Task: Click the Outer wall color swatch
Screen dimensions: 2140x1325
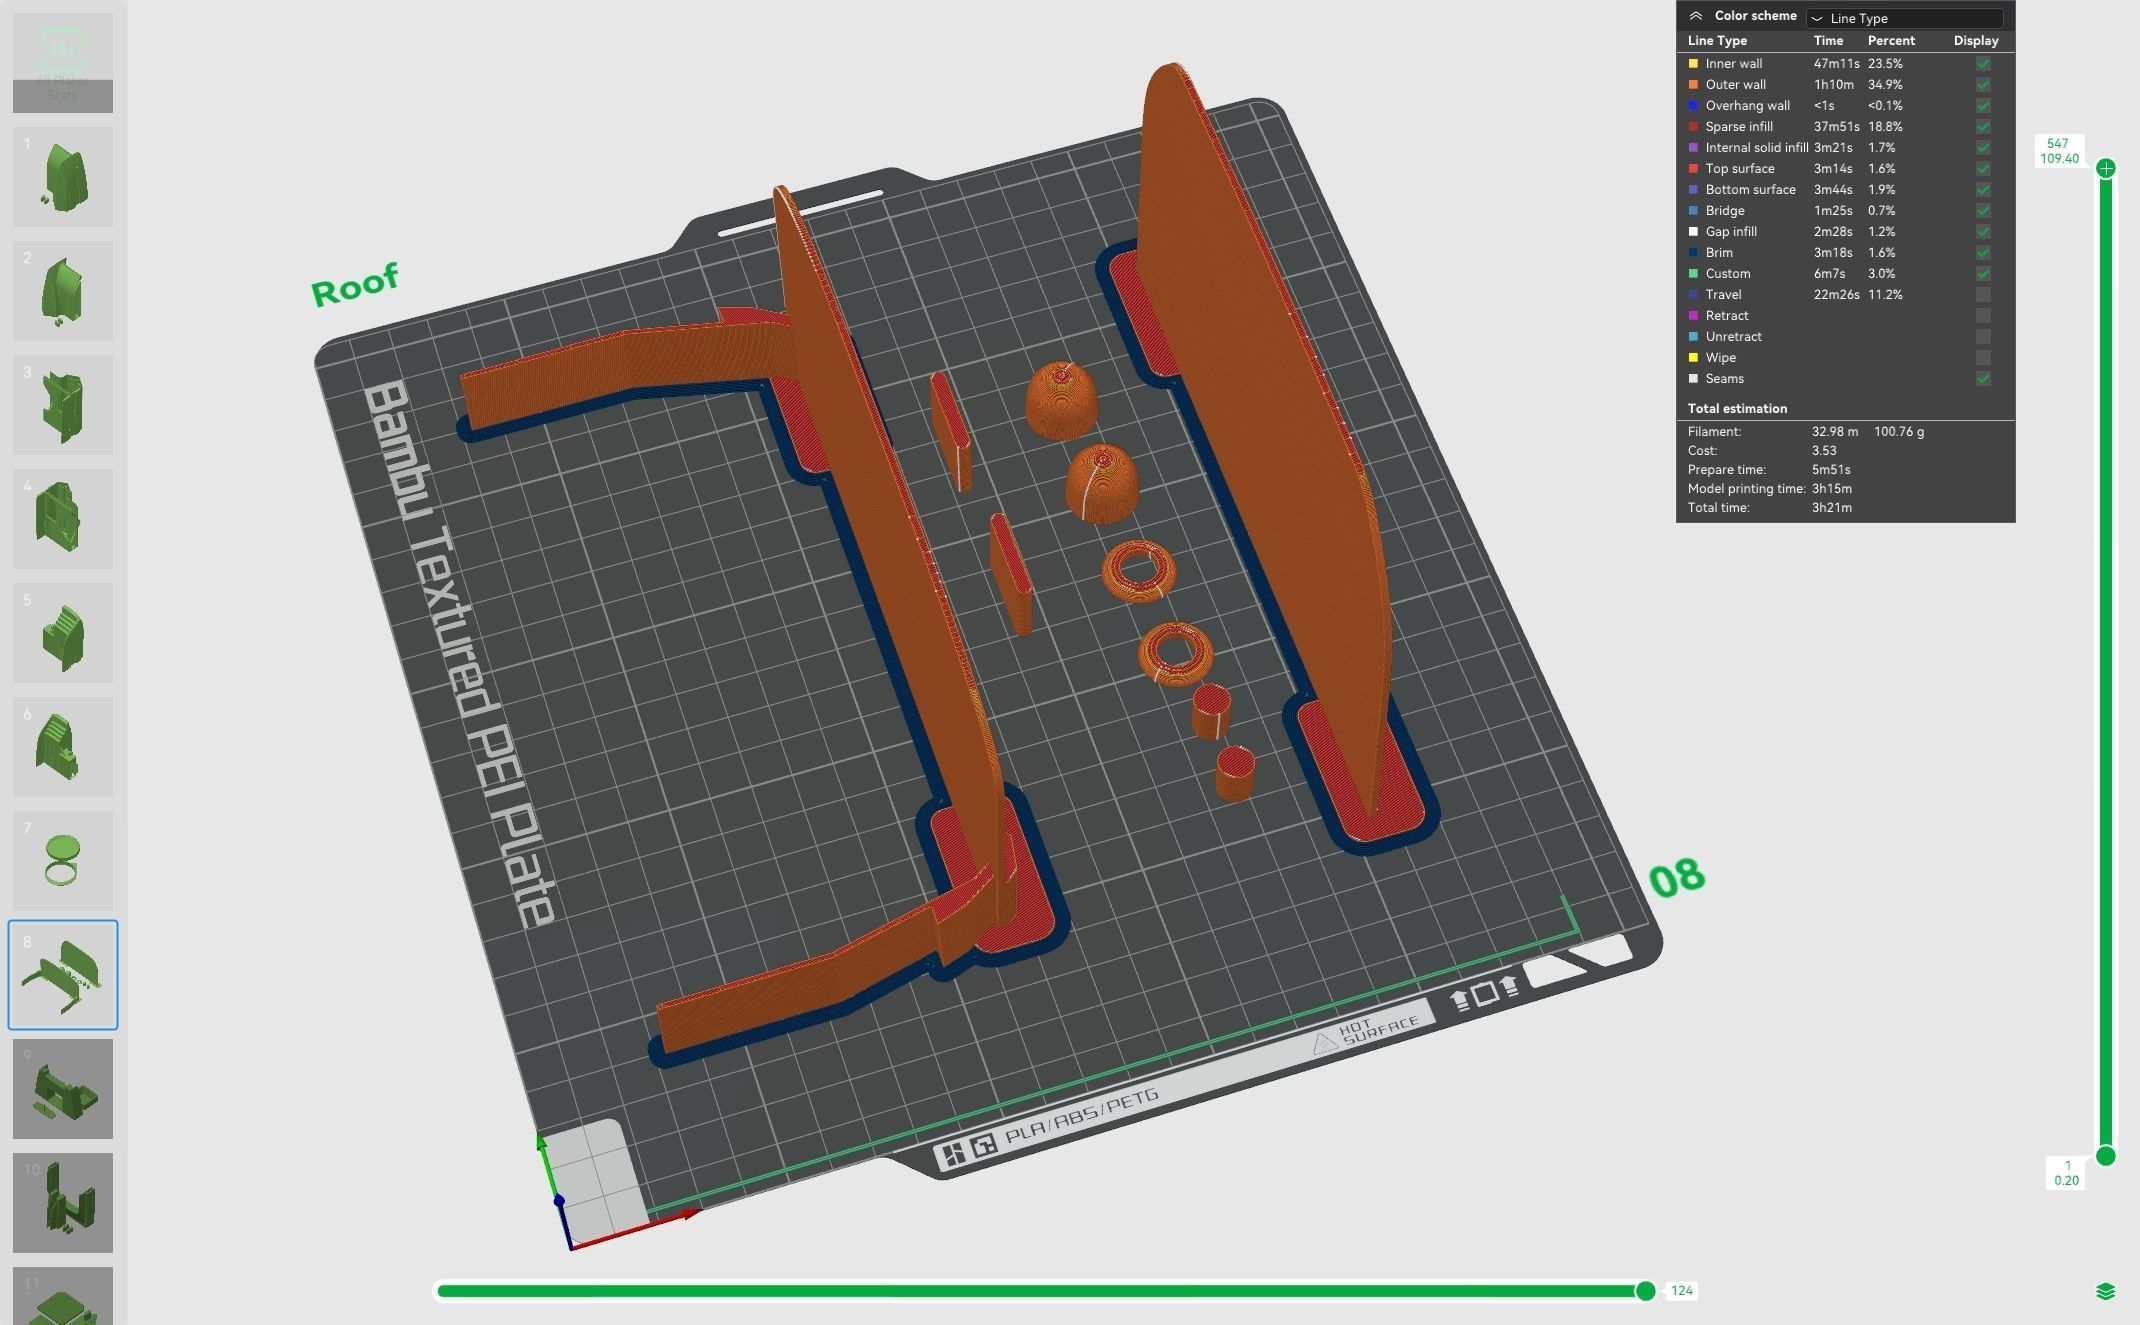Action: 1693,85
